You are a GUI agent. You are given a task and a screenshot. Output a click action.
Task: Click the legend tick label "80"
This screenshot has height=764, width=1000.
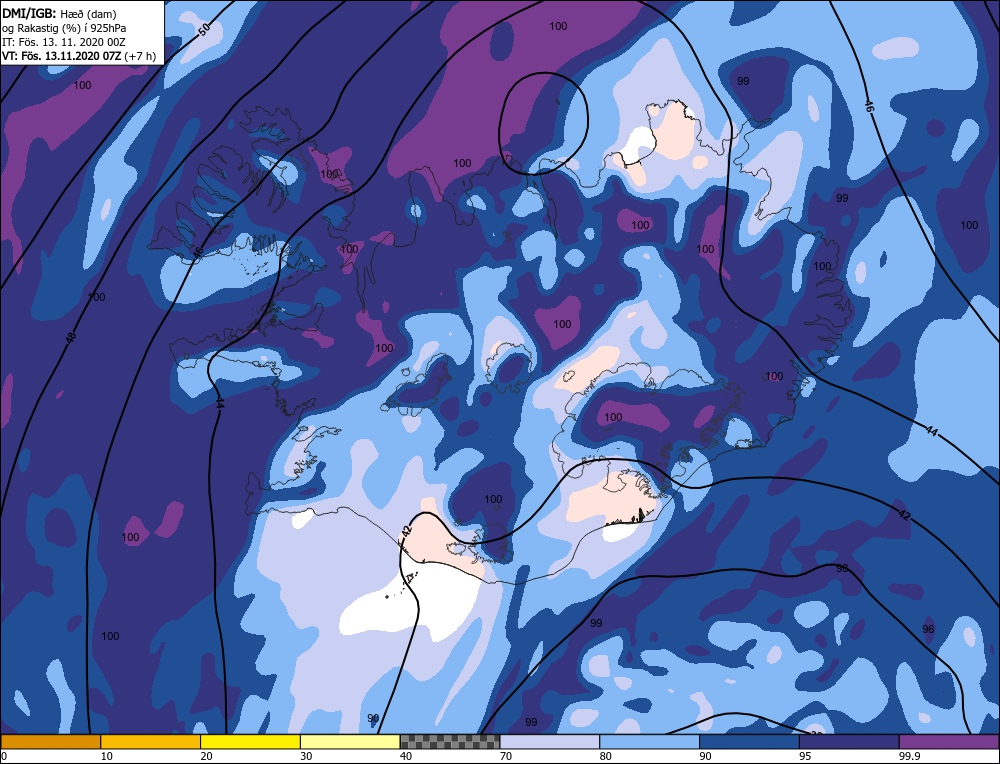tap(605, 756)
